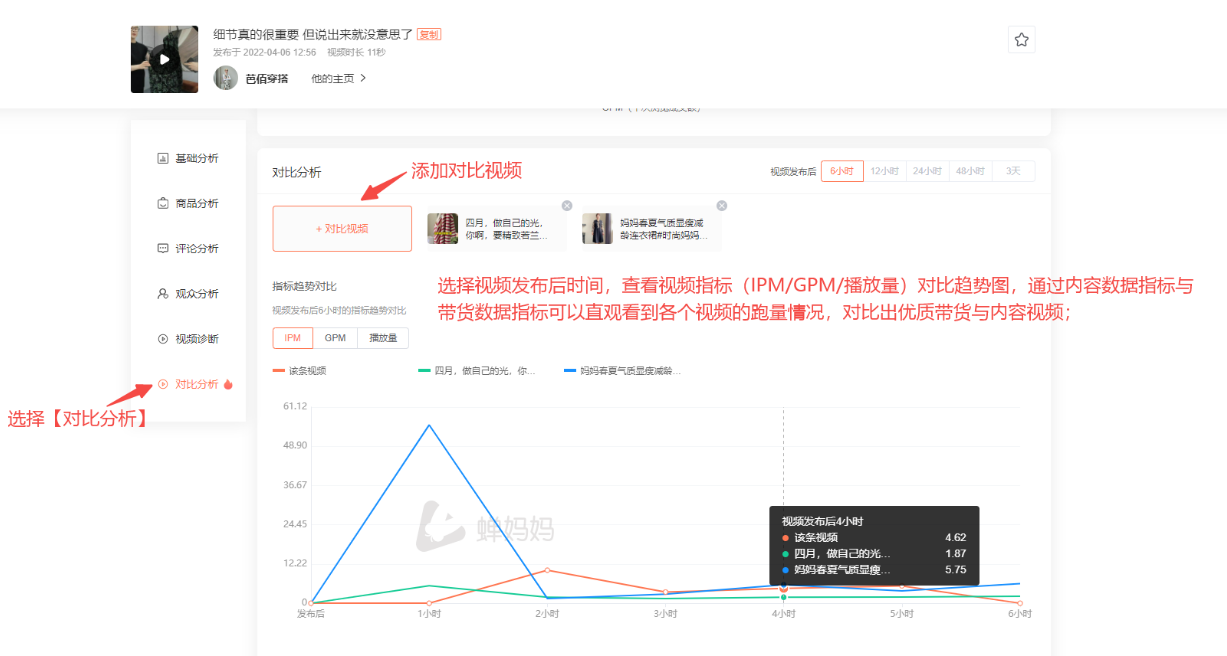Remove the 四月，做自己的光 comparison video
Image resolution: width=1227 pixels, height=656 pixels.
(567, 205)
